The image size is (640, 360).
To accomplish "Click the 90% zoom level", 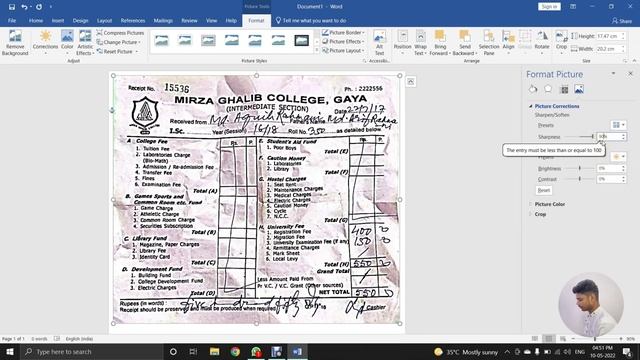I will tap(631, 339).
